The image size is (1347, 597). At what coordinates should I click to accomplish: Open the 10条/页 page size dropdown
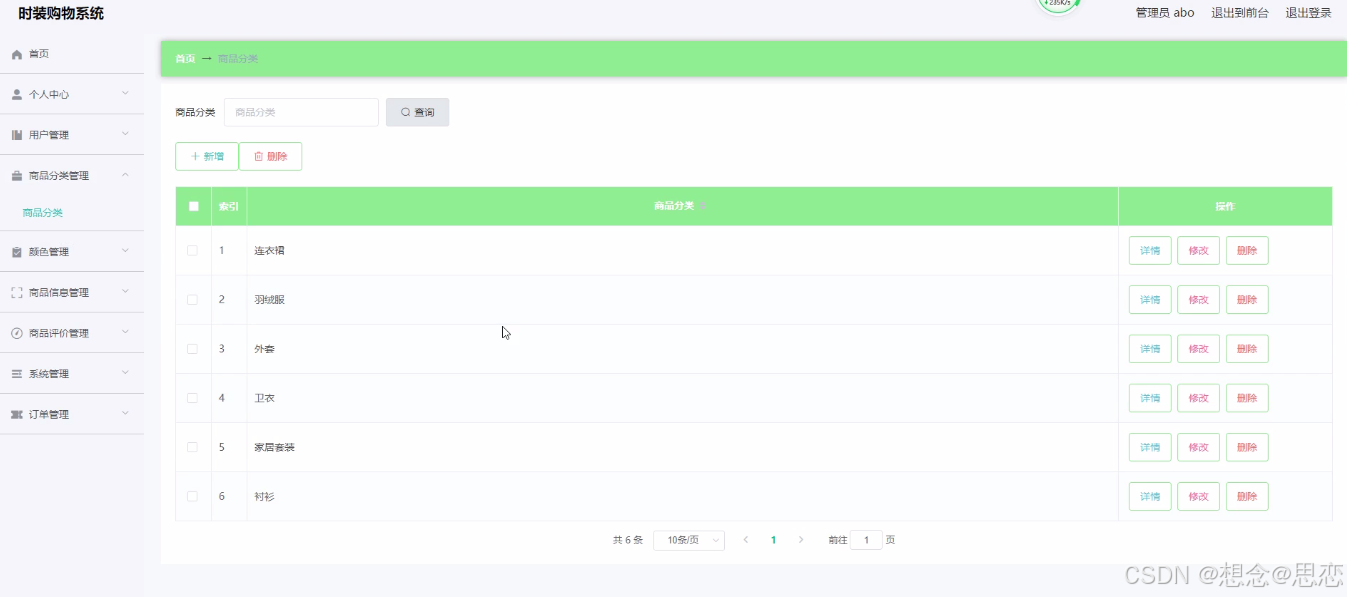pyautogui.click(x=689, y=540)
